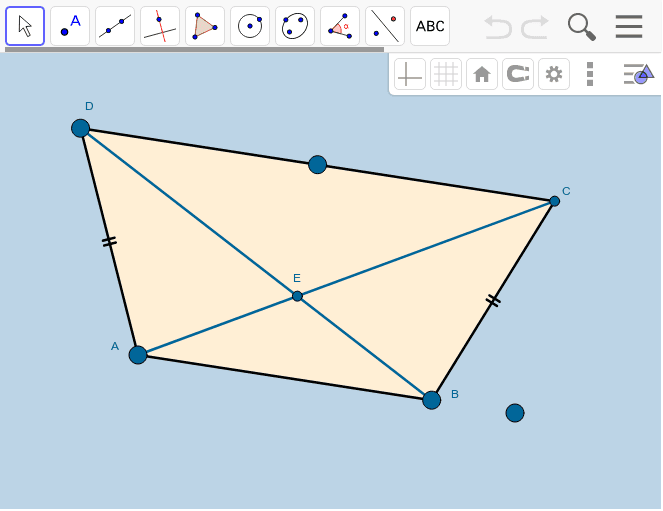Select the Move arrow tool
This screenshot has width=663, height=511.
25,26
